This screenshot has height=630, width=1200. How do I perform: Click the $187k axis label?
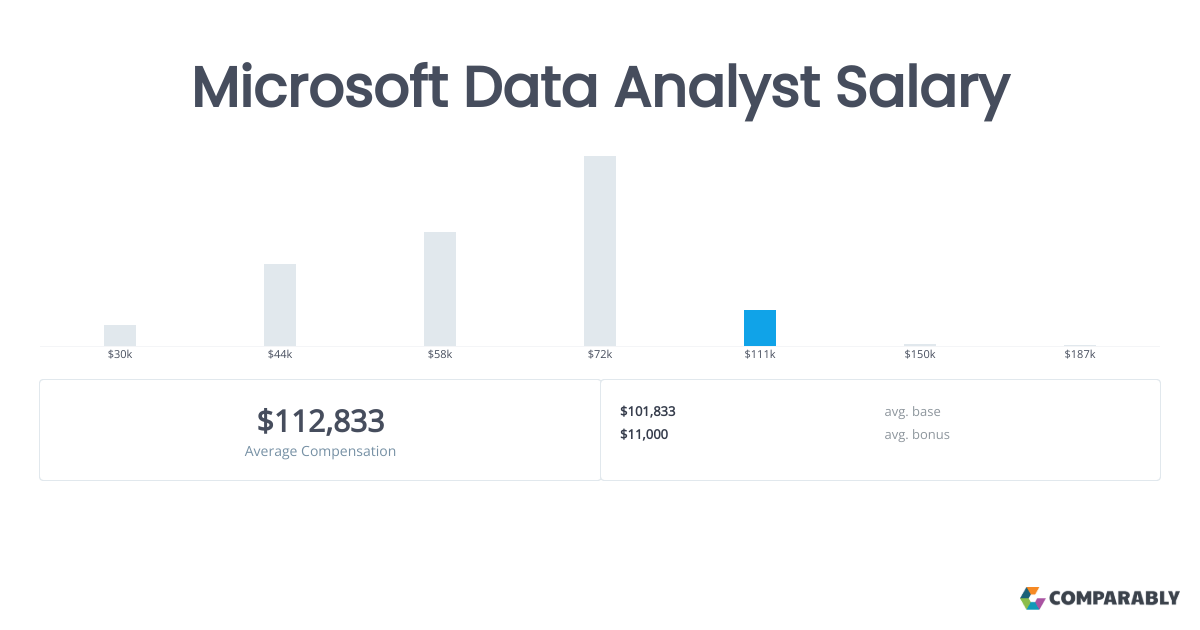[1080, 355]
